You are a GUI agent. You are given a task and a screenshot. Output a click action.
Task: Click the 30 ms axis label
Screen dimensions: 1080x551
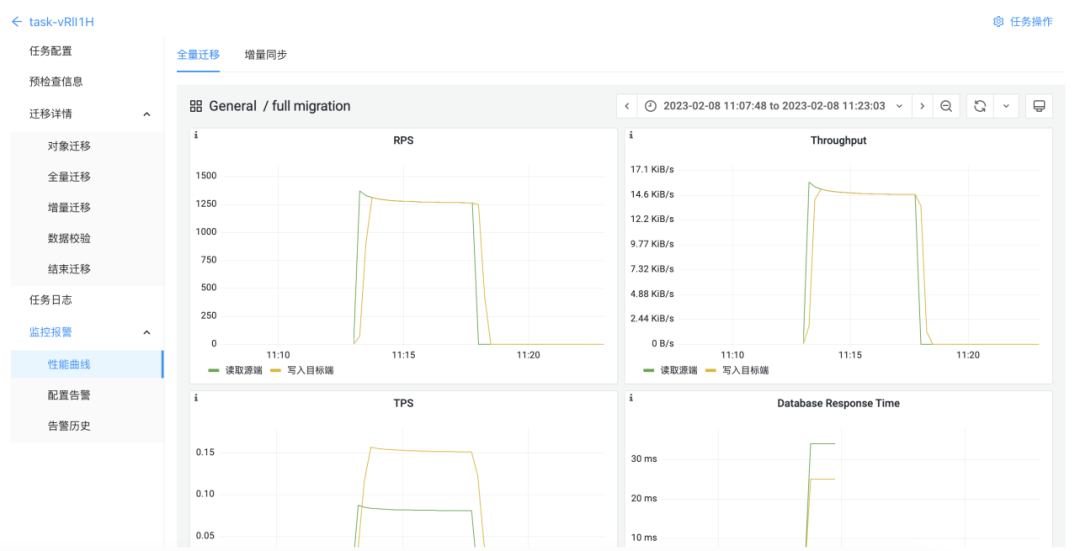pos(644,459)
